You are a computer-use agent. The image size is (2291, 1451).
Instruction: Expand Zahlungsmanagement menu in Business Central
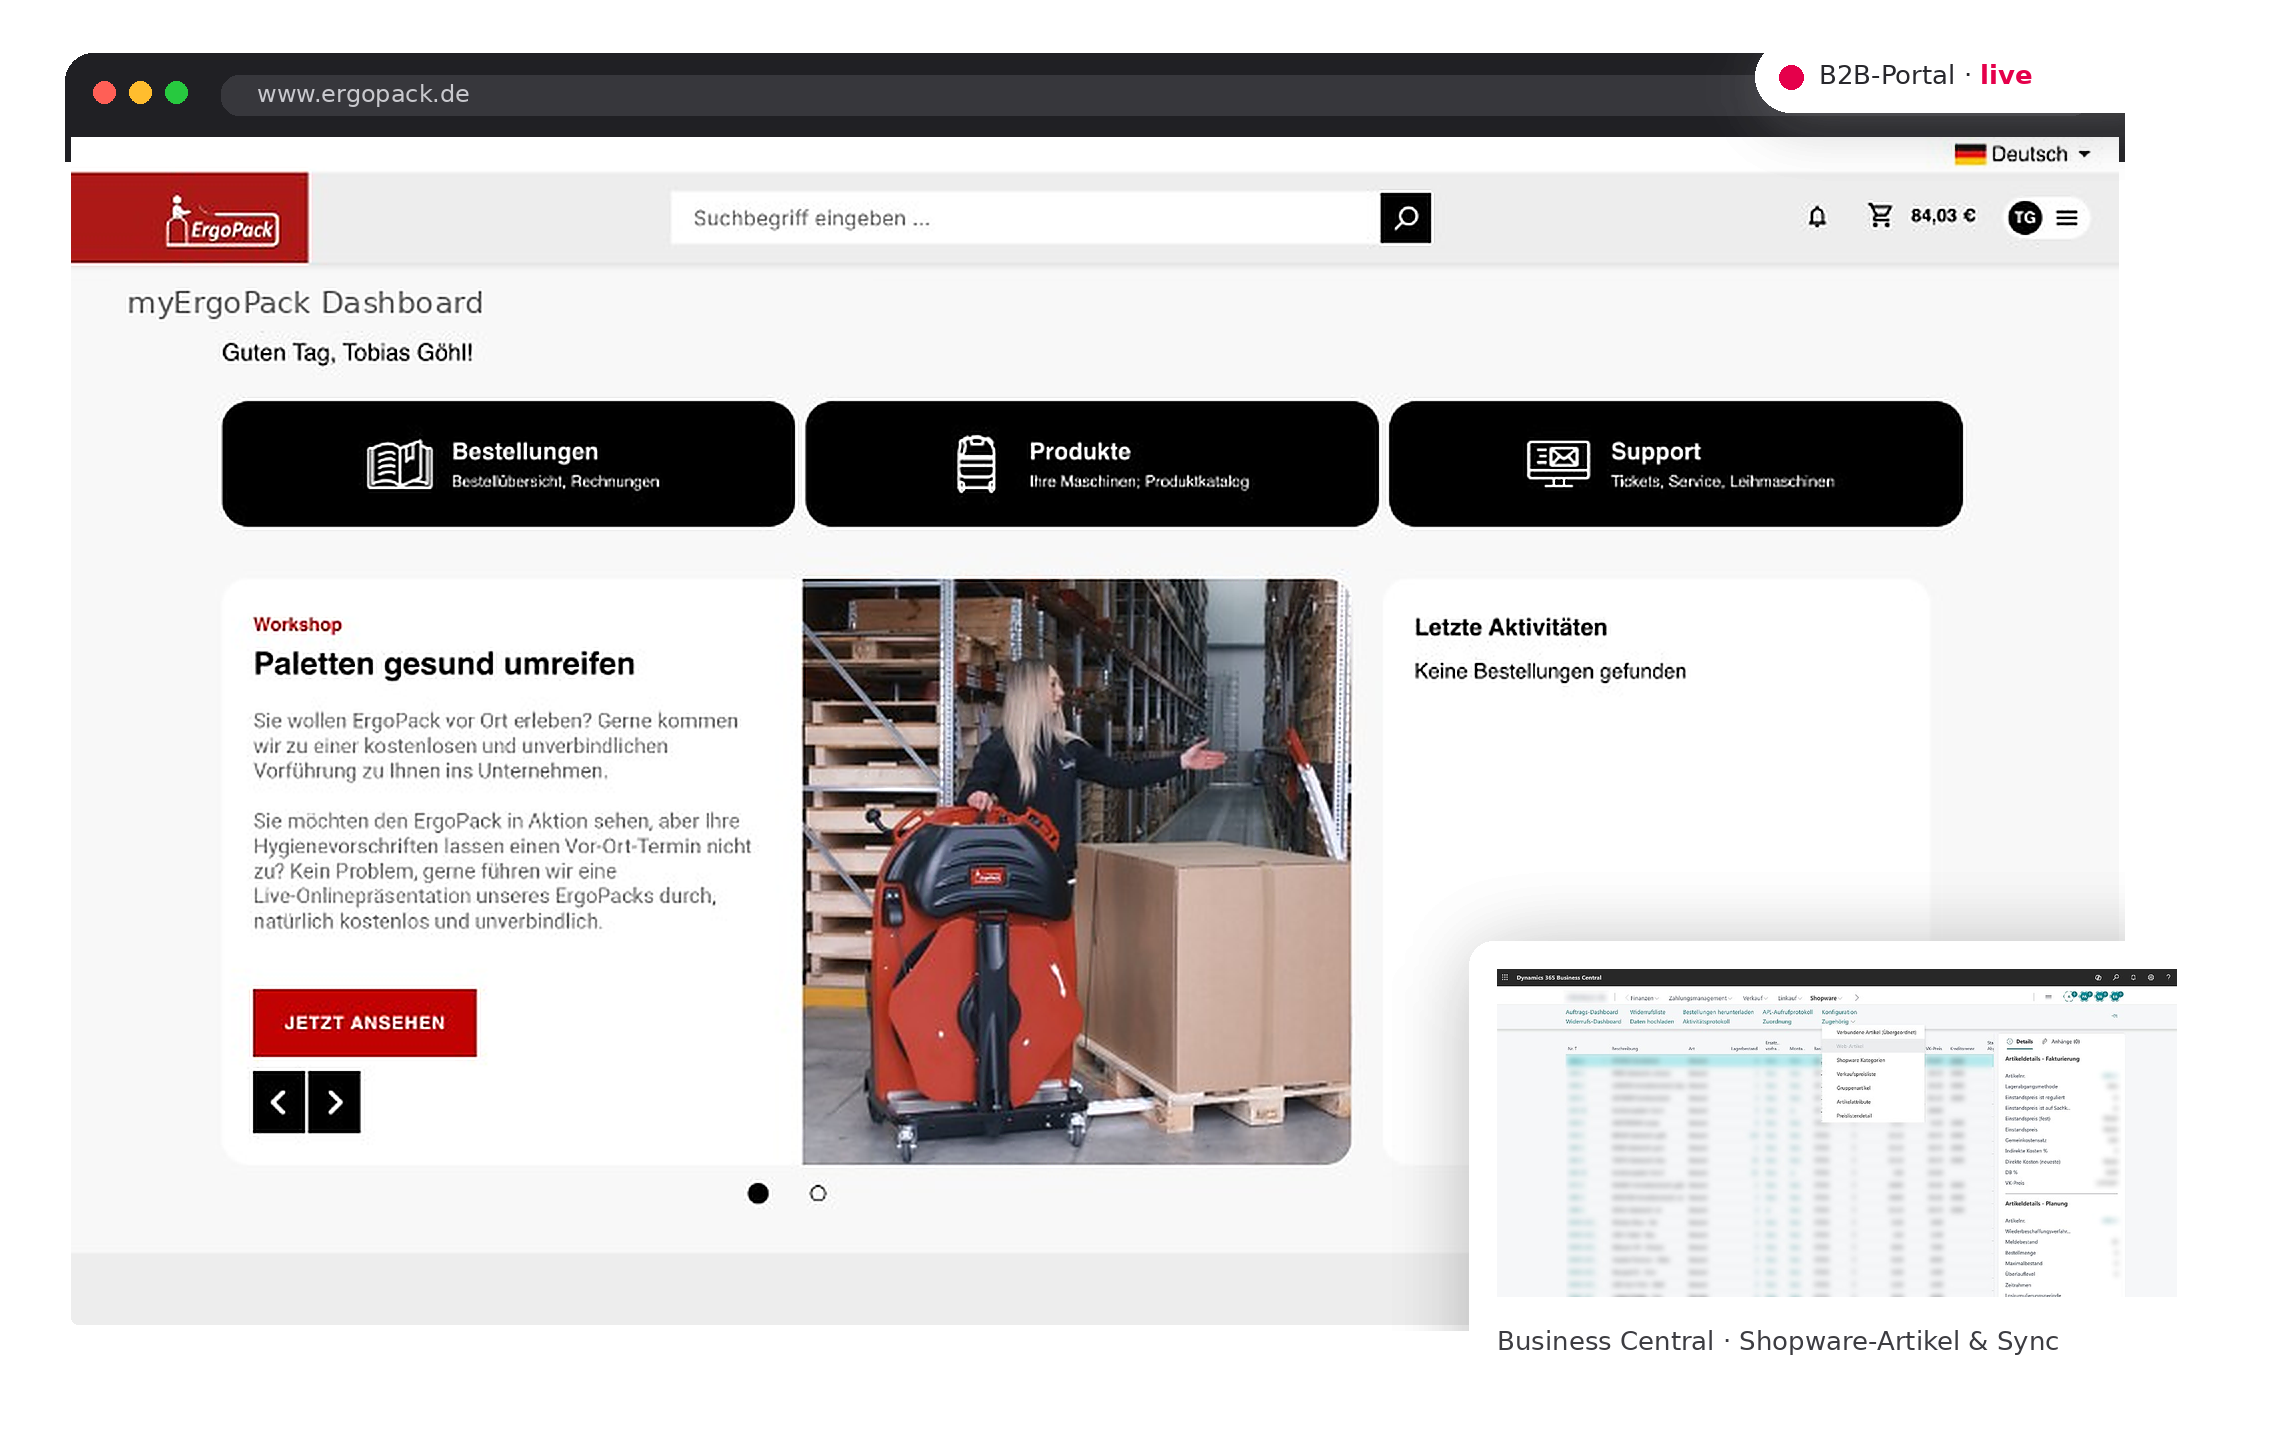point(1699,998)
